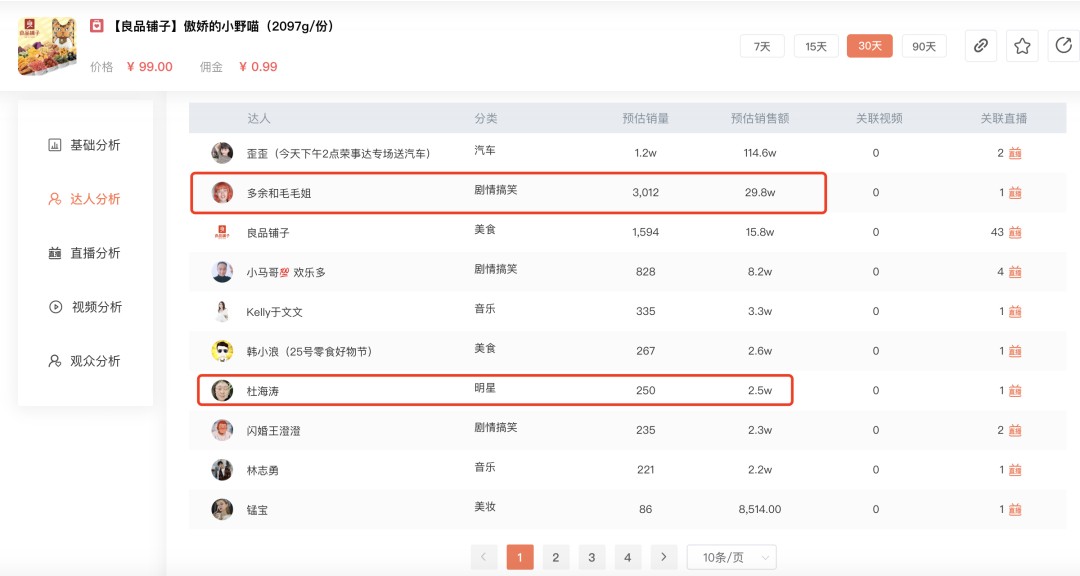Select the 90天 time range

[x=924, y=46]
